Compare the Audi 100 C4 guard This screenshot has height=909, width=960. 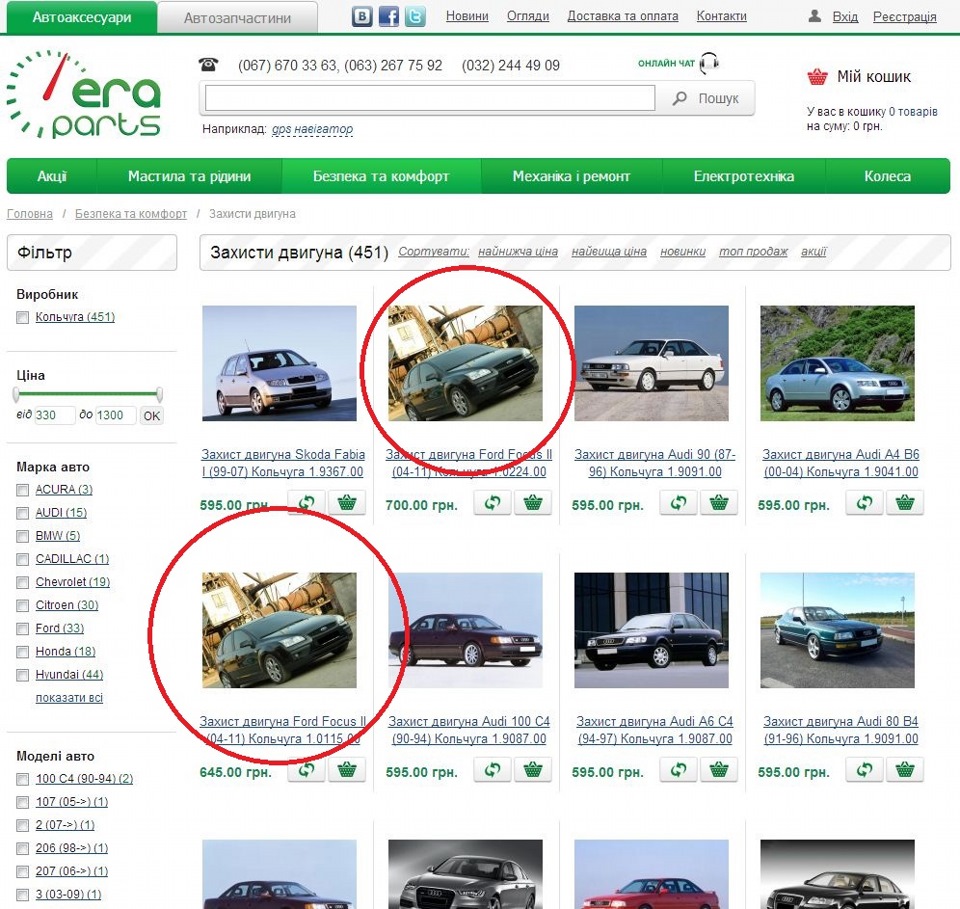coord(492,770)
